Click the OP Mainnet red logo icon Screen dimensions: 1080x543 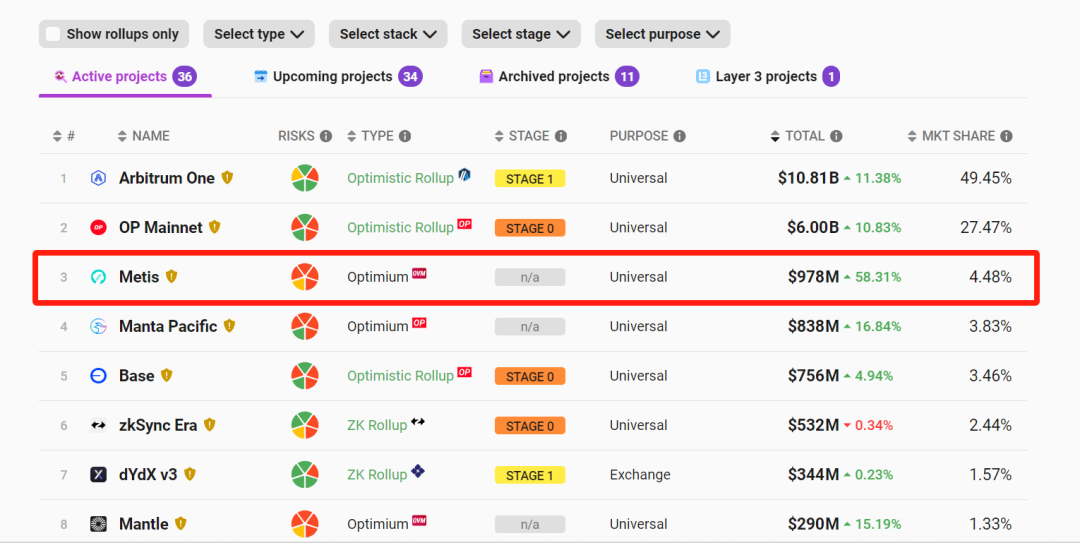pyautogui.click(x=98, y=228)
